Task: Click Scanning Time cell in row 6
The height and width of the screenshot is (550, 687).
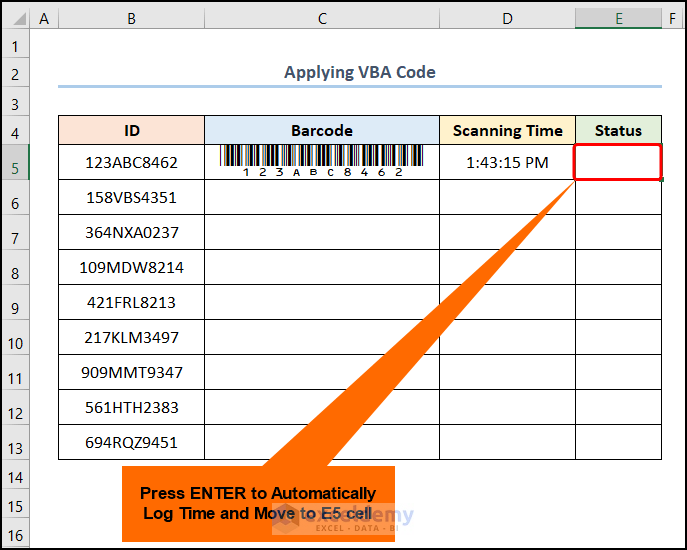Action: click(507, 197)
